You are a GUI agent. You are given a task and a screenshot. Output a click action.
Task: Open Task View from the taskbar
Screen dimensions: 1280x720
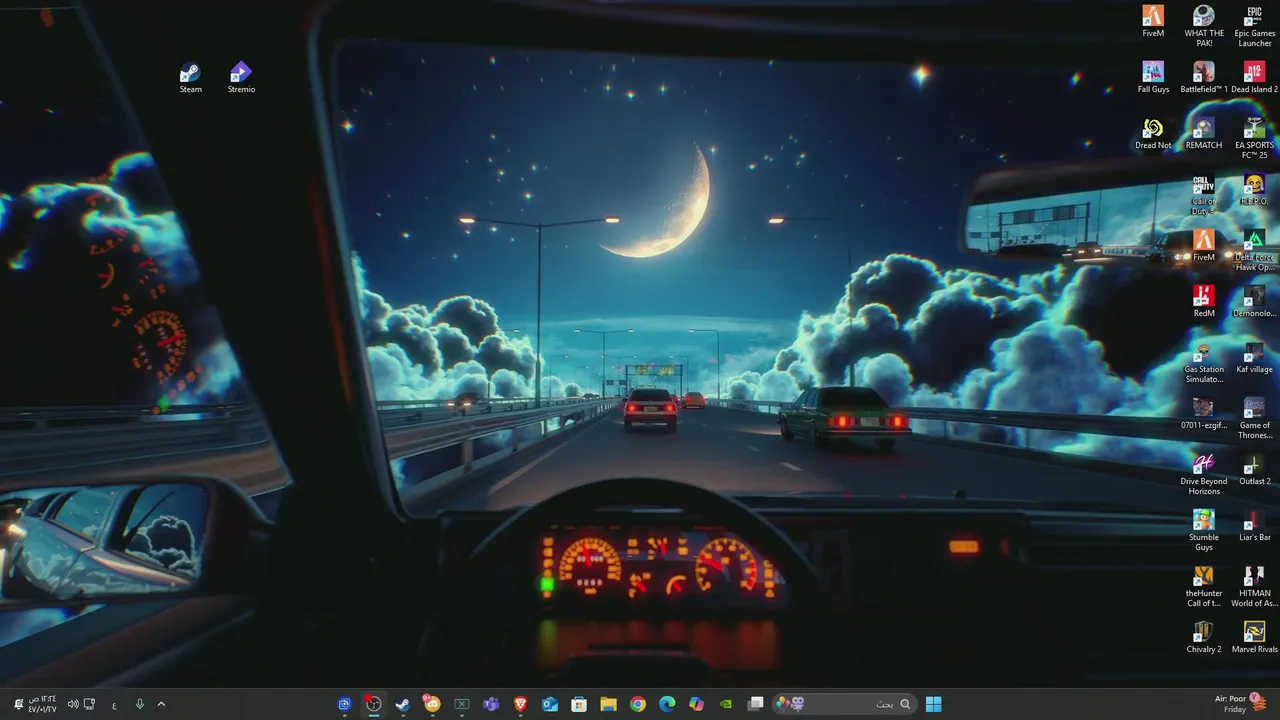click(x=756, y=704)
